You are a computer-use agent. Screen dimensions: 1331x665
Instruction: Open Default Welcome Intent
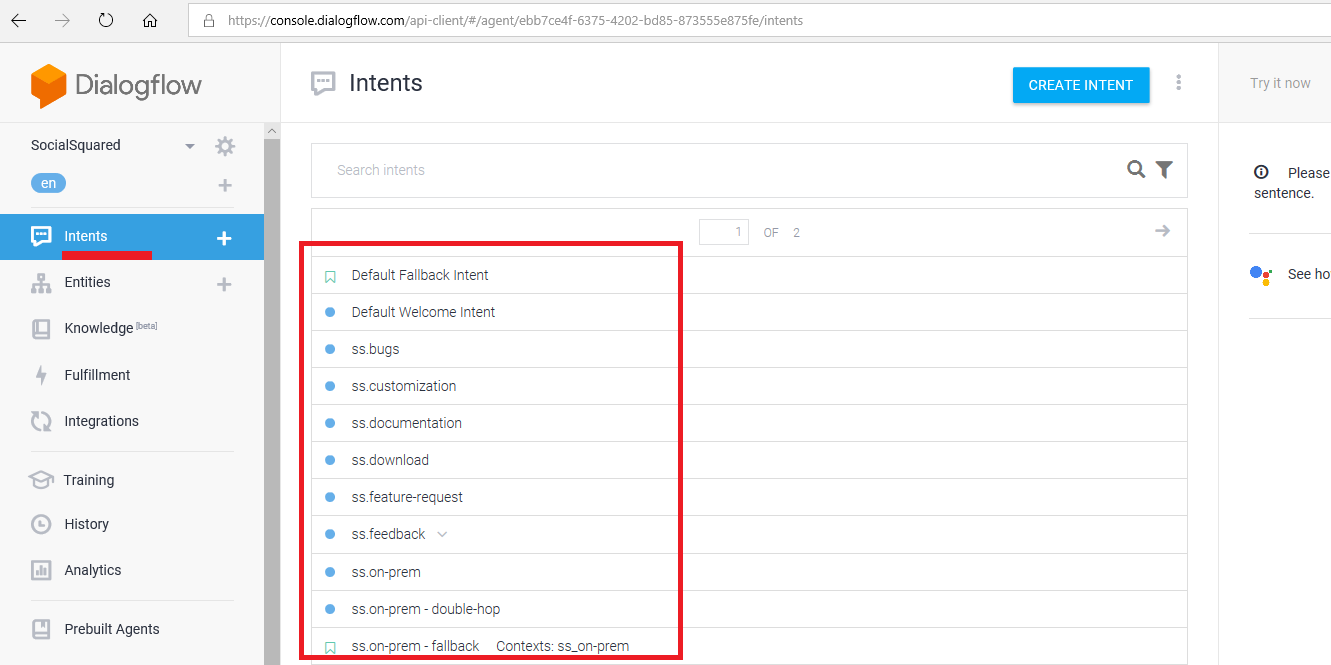423,312
